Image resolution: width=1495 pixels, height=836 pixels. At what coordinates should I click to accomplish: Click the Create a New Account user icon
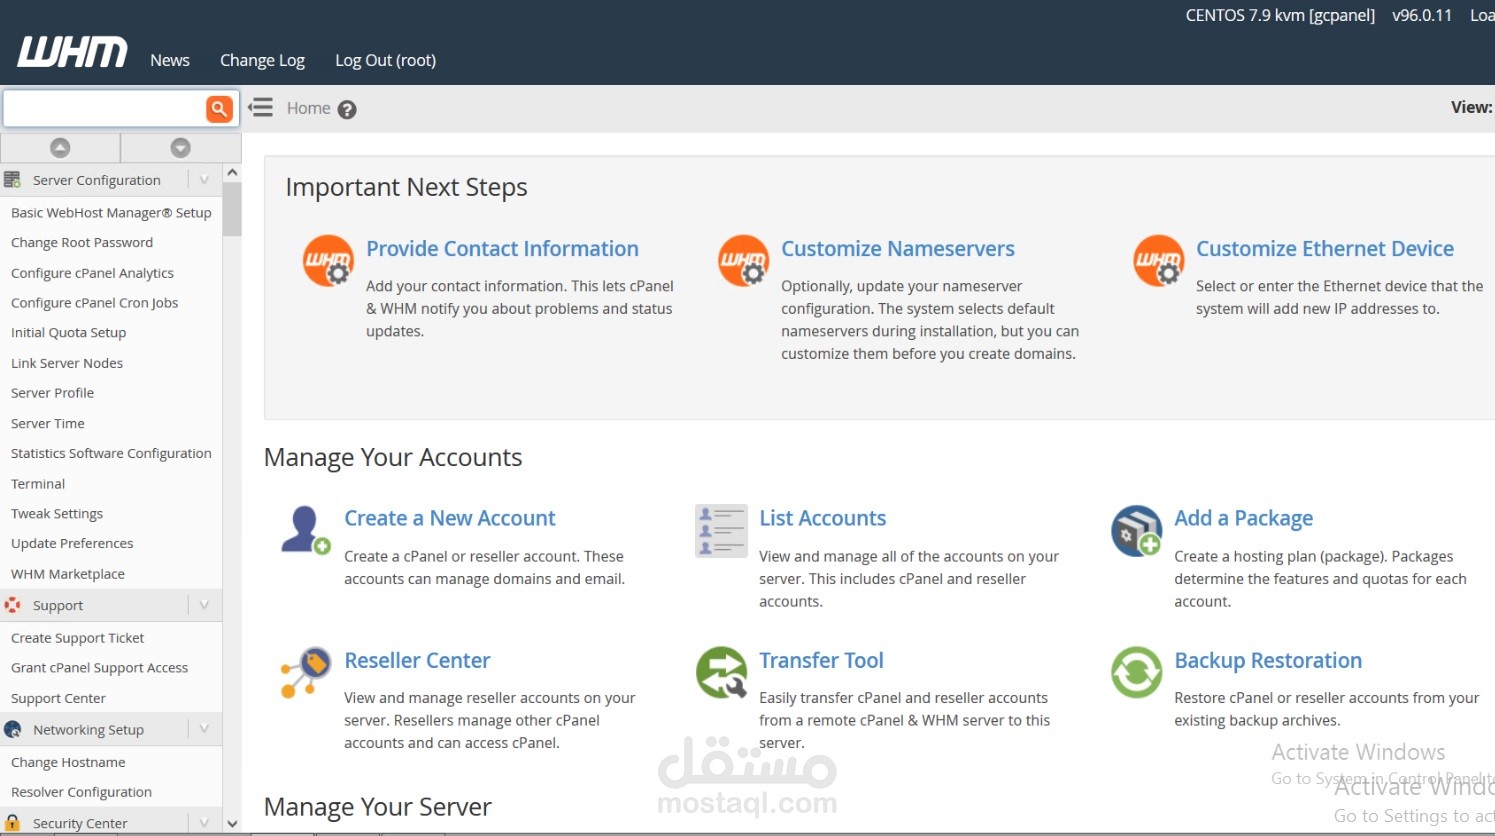coord(305,530)
